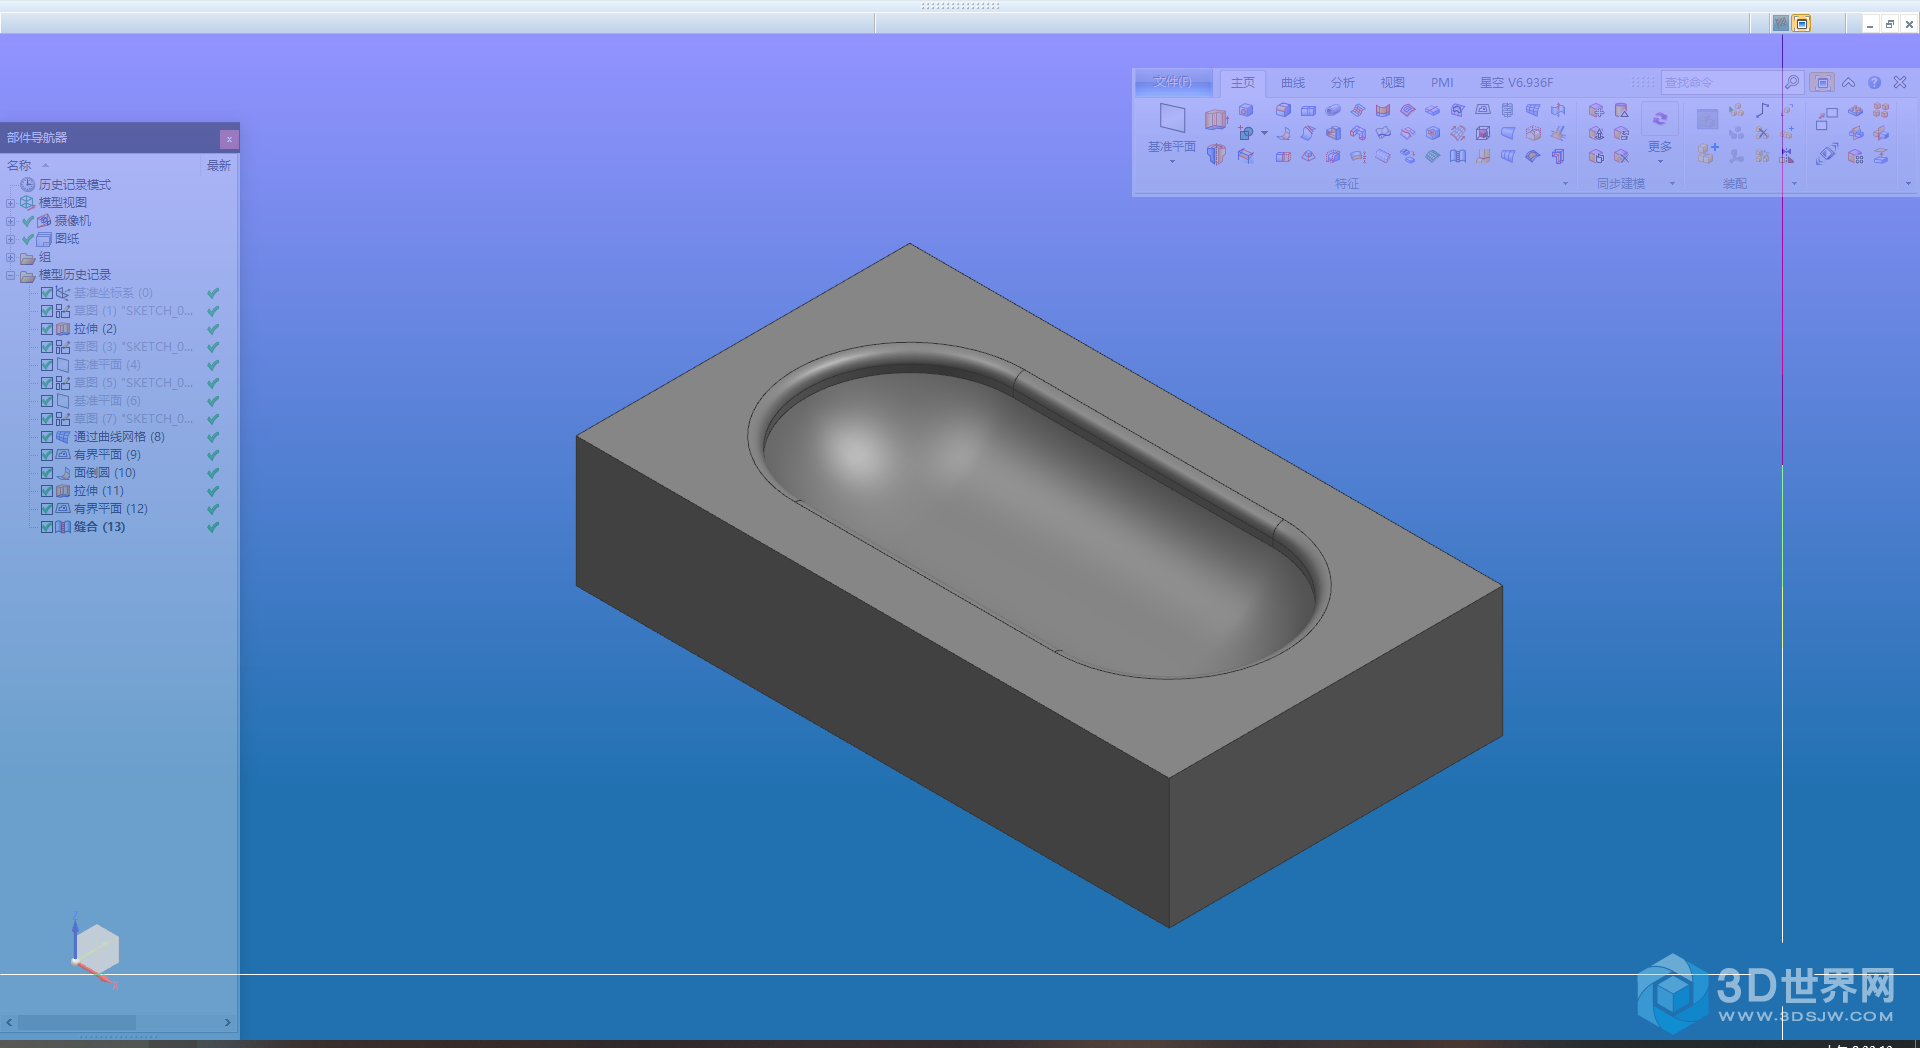Screen dimensions: 1920x1048
Task: Toggle the 有界平面 (9) checkbox
Action: (x=47, y=455)
